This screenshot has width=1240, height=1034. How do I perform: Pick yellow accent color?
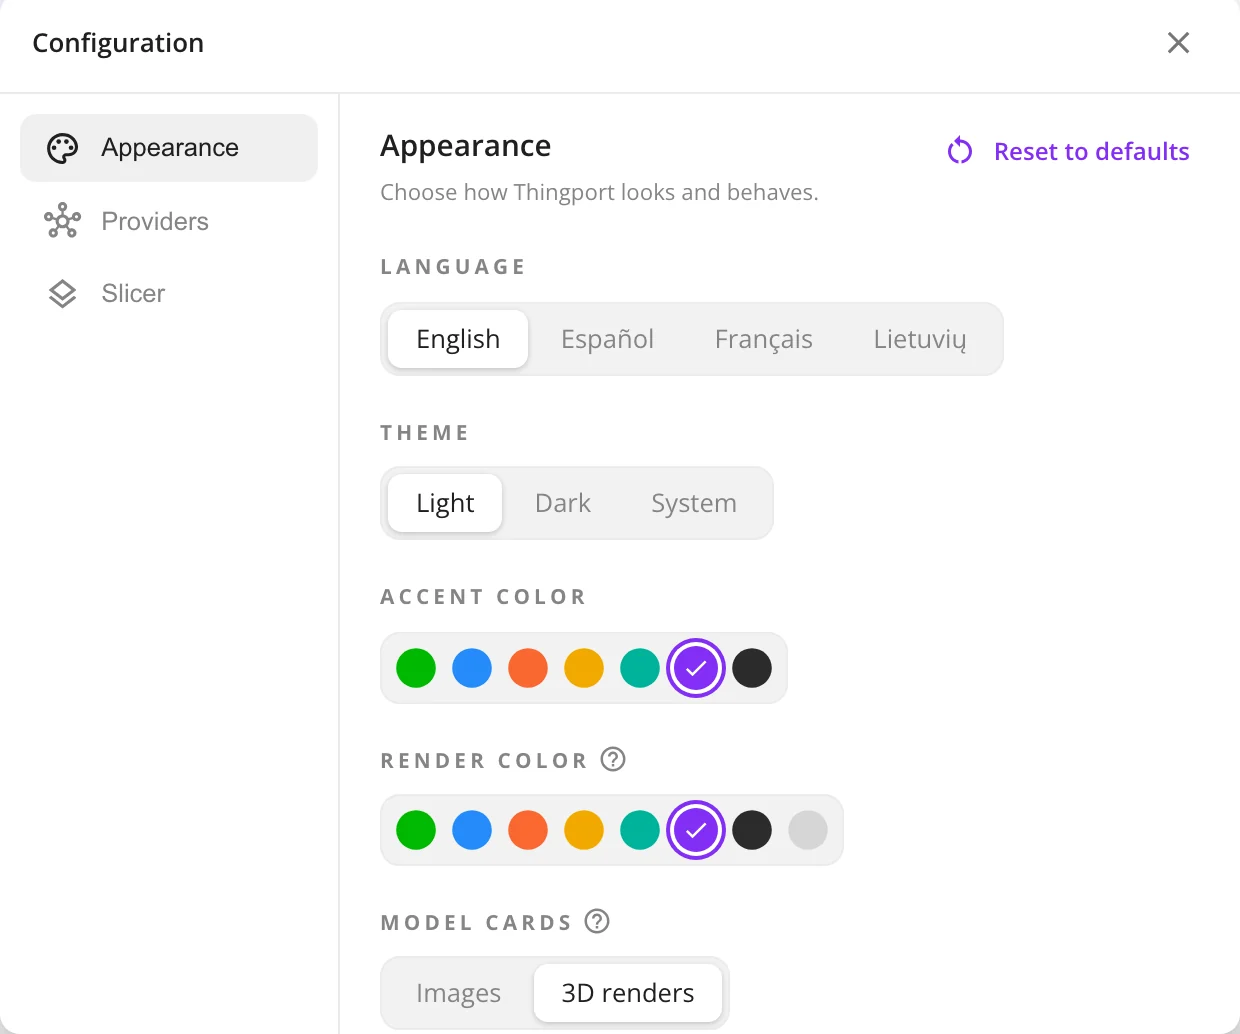pyautogui.click(x=584, y=668)
